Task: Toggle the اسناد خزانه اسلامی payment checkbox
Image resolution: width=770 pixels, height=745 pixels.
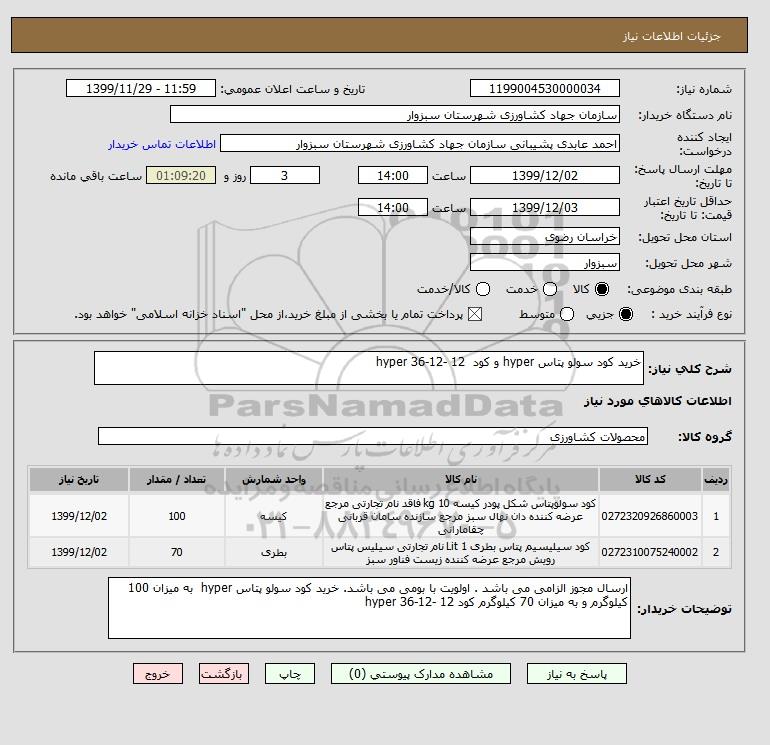Action: pyautogui.click(x=475, y=314)
